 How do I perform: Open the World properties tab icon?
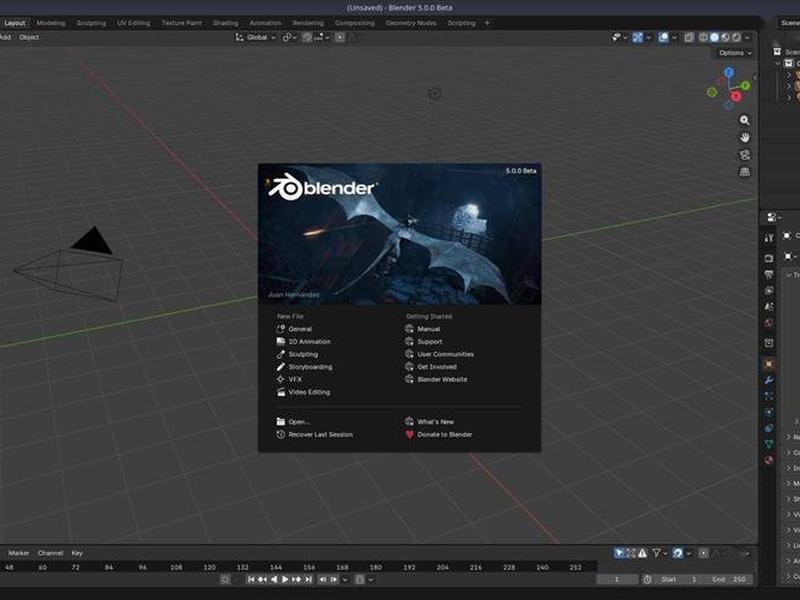(769, 323)
